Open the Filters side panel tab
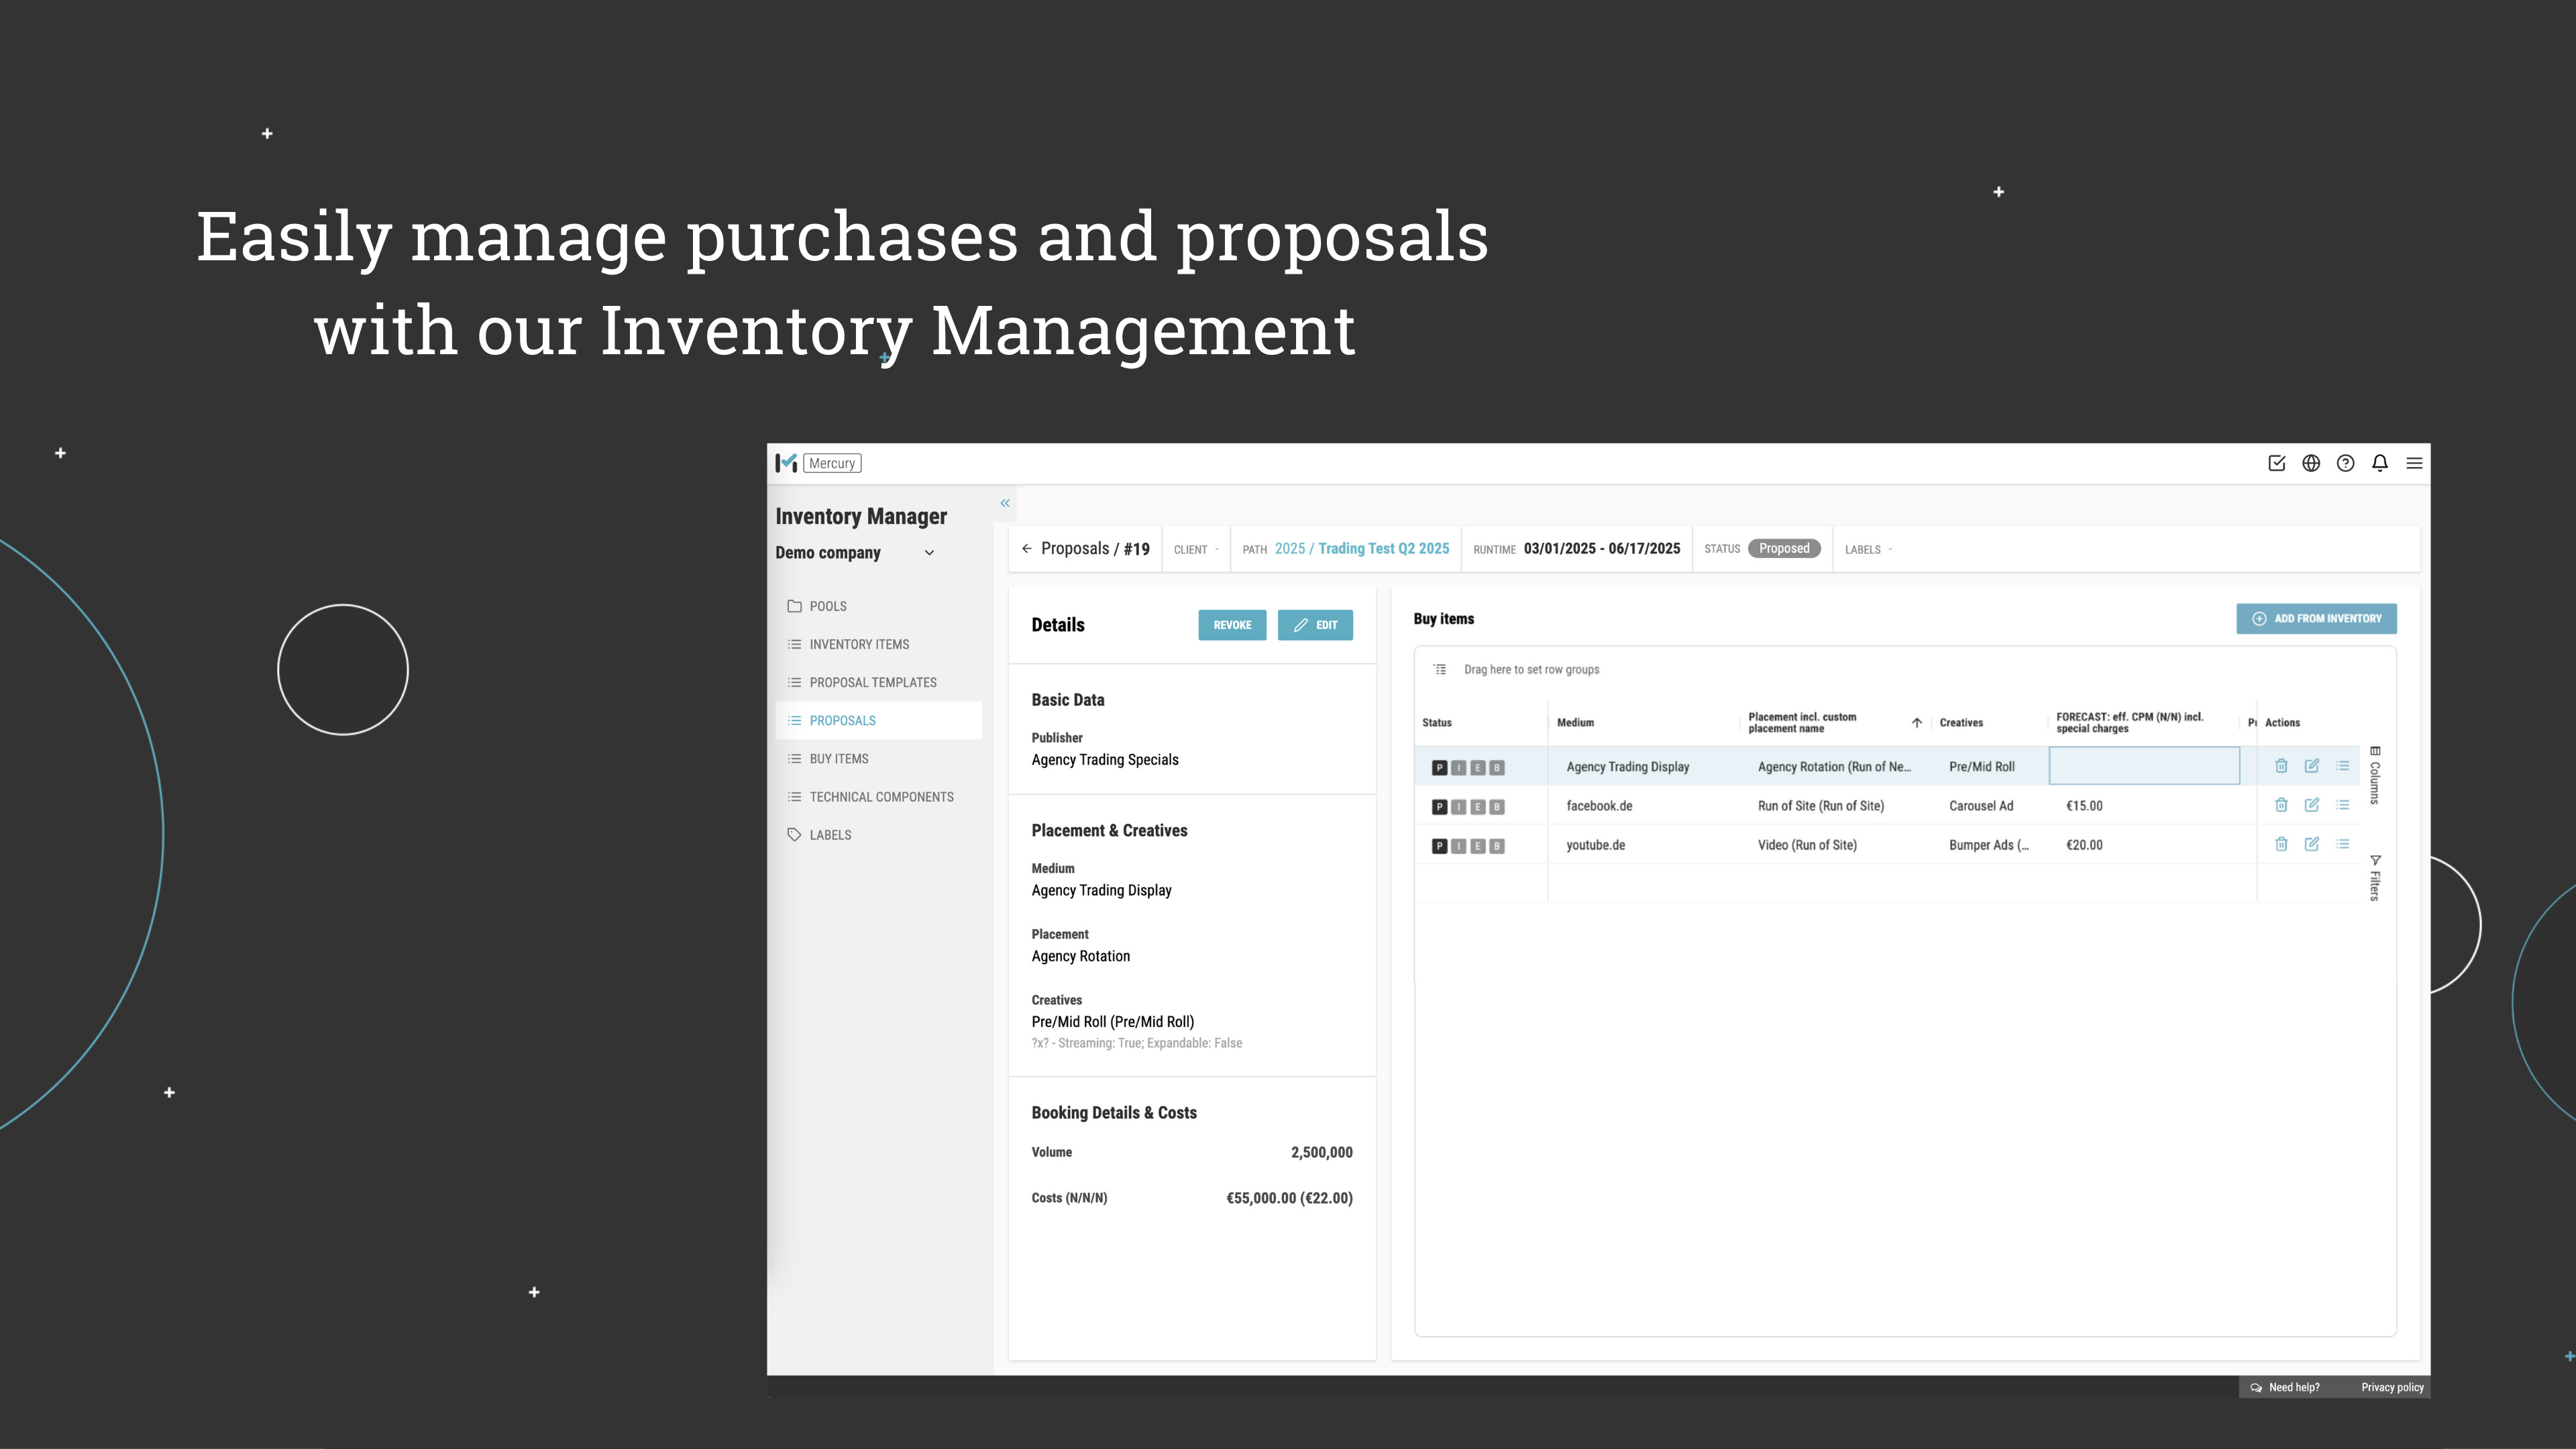The height and width of the screenshot is (1449, 2576). (x=2375, y=875)
